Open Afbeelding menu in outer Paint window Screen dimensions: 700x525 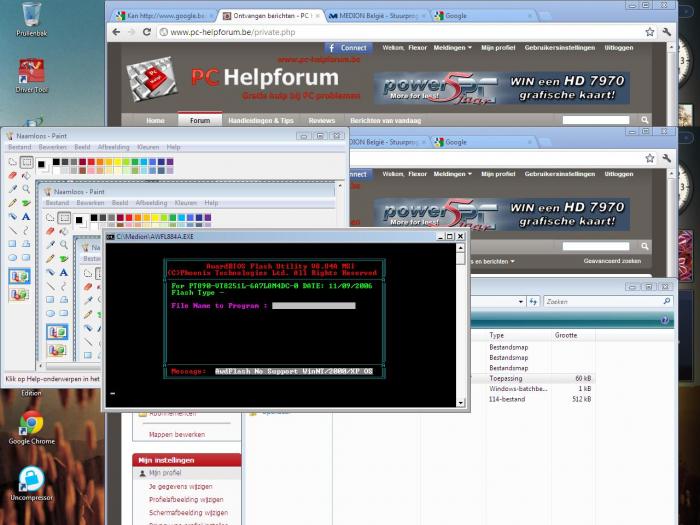coord(113,147)
